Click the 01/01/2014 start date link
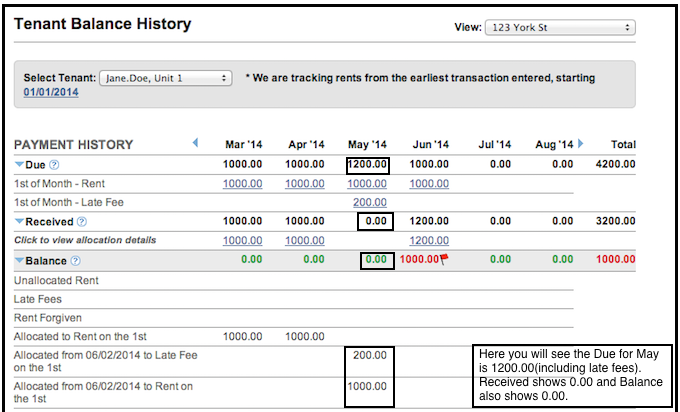The width and height of the screenshot is (680, 412). tap(50, 93)
